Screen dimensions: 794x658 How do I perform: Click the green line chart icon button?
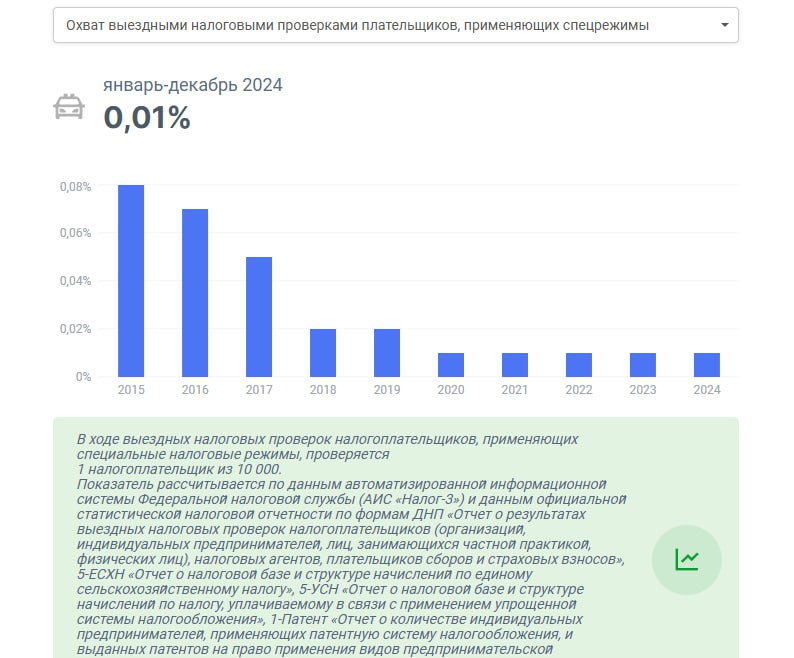[x=686, y=560]
